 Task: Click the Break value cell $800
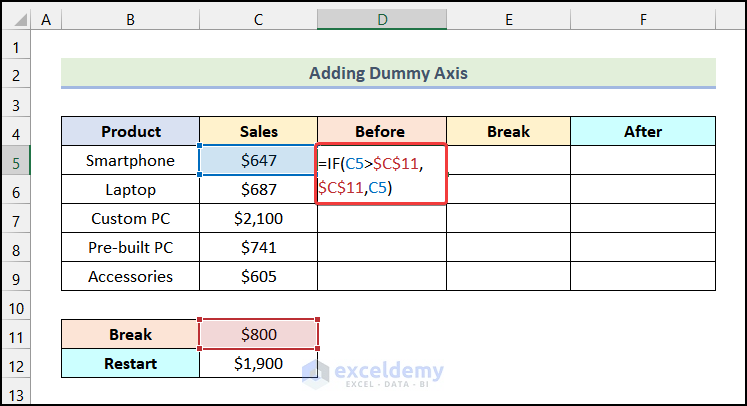pyautogui.click(x=259, y=334)
